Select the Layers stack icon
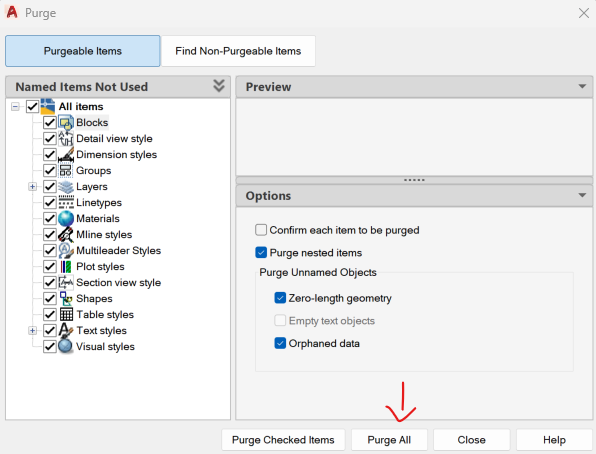Viewport: 596px width, 454px height. tap(66, 187)
